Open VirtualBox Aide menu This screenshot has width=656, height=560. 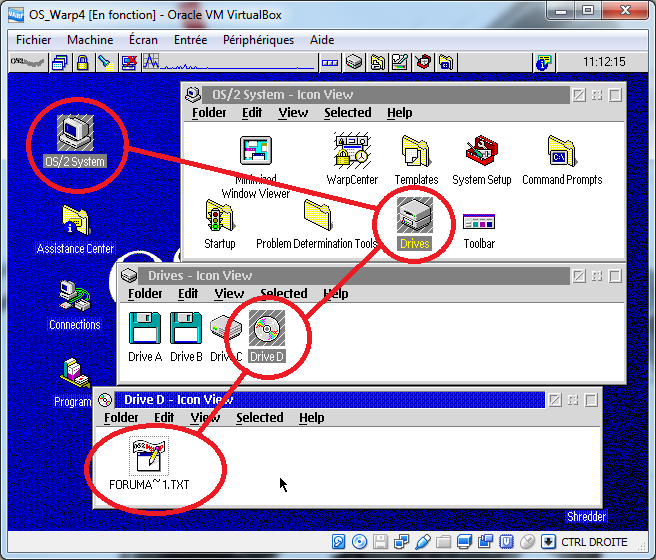pos(322,40)
